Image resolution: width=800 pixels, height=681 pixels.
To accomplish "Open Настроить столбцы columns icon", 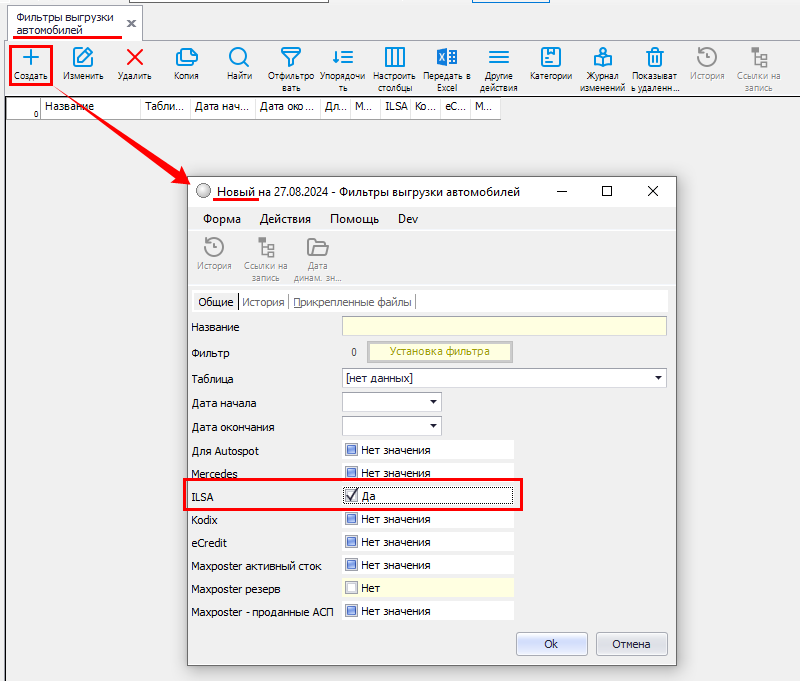I will pyautogui.click(x=395, y=58).
